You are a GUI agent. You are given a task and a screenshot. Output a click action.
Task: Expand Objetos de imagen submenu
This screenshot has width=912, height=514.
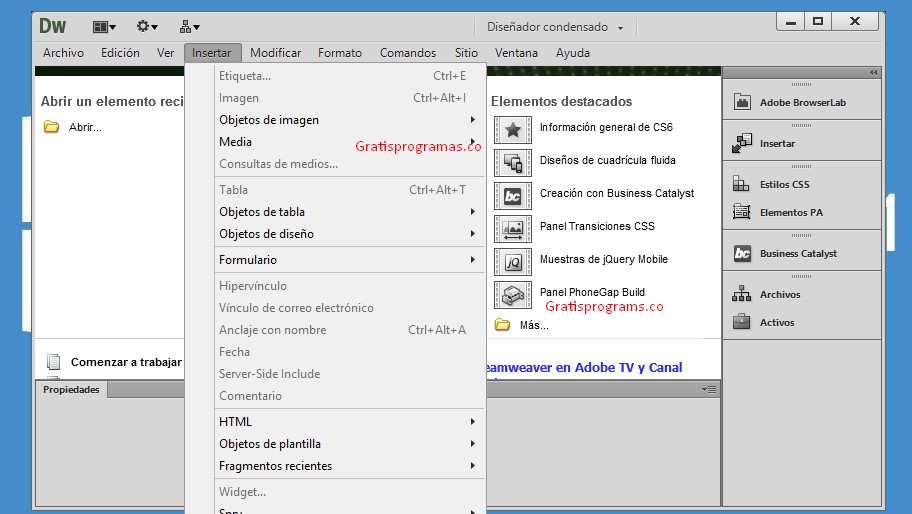click(347, 120)
